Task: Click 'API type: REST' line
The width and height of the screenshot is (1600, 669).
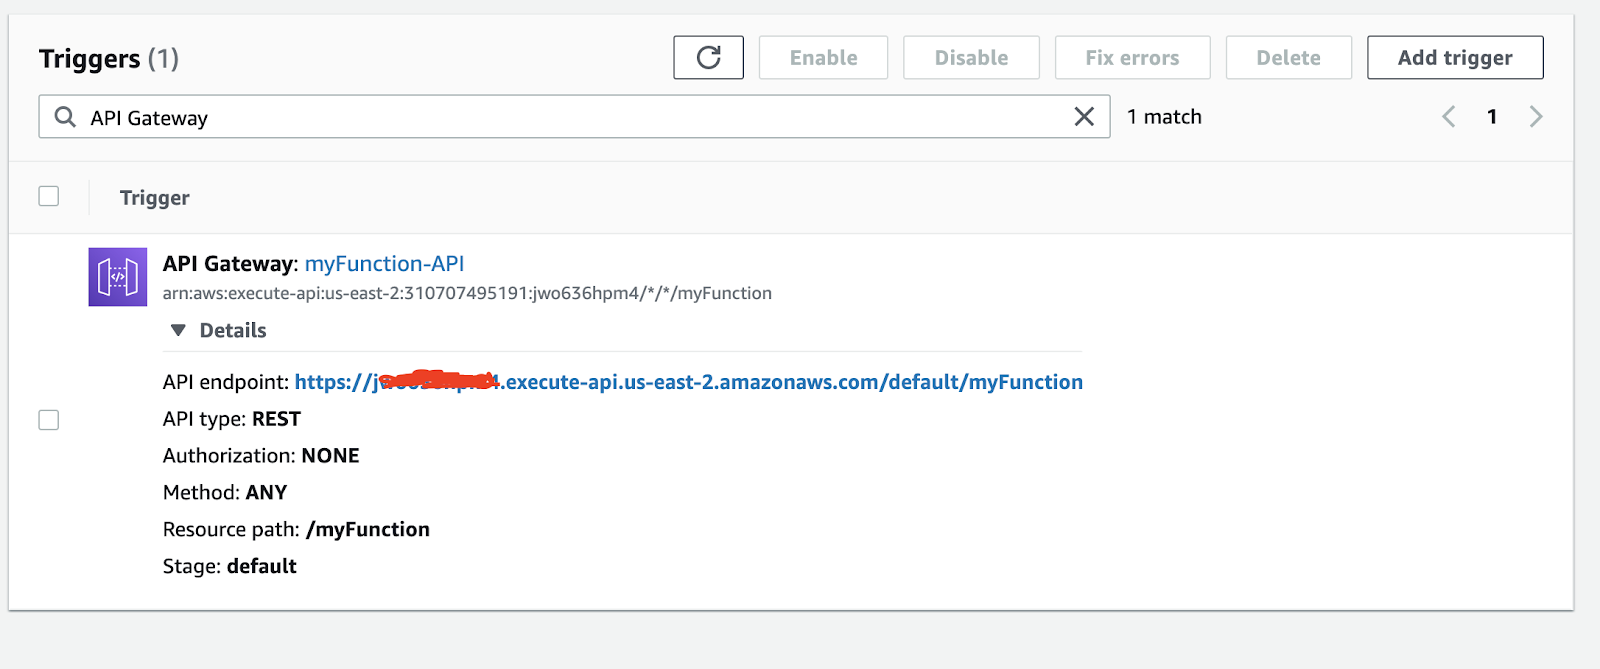Action: click(x=232, y=419)
